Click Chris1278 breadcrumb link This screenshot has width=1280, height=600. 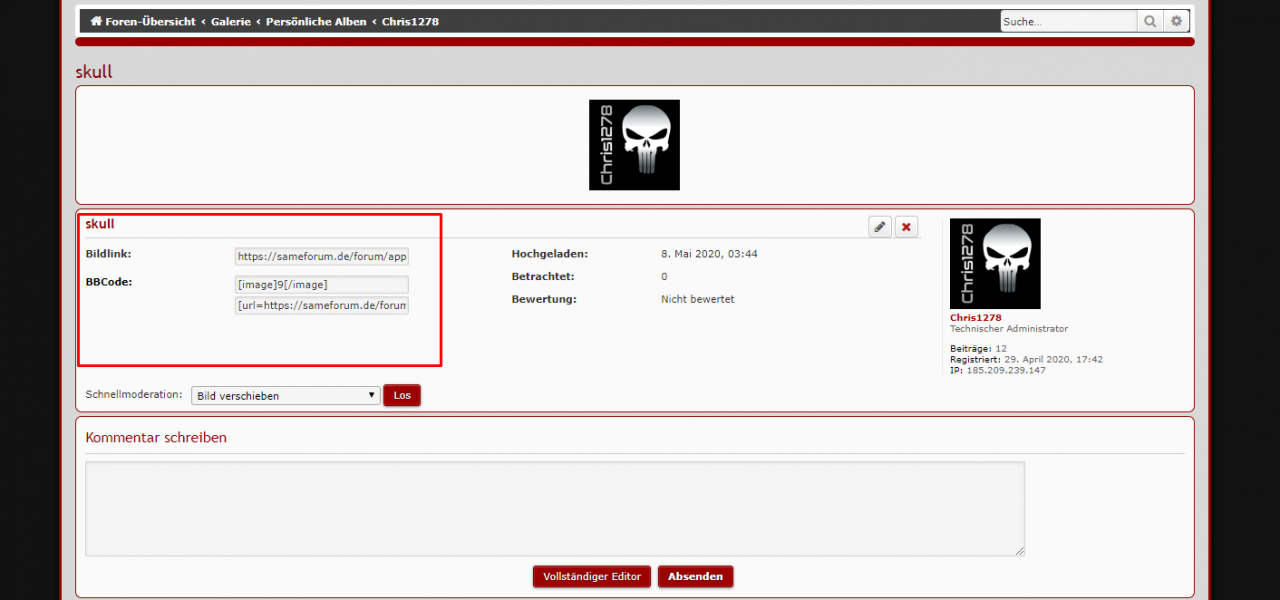tap(410, 21)
